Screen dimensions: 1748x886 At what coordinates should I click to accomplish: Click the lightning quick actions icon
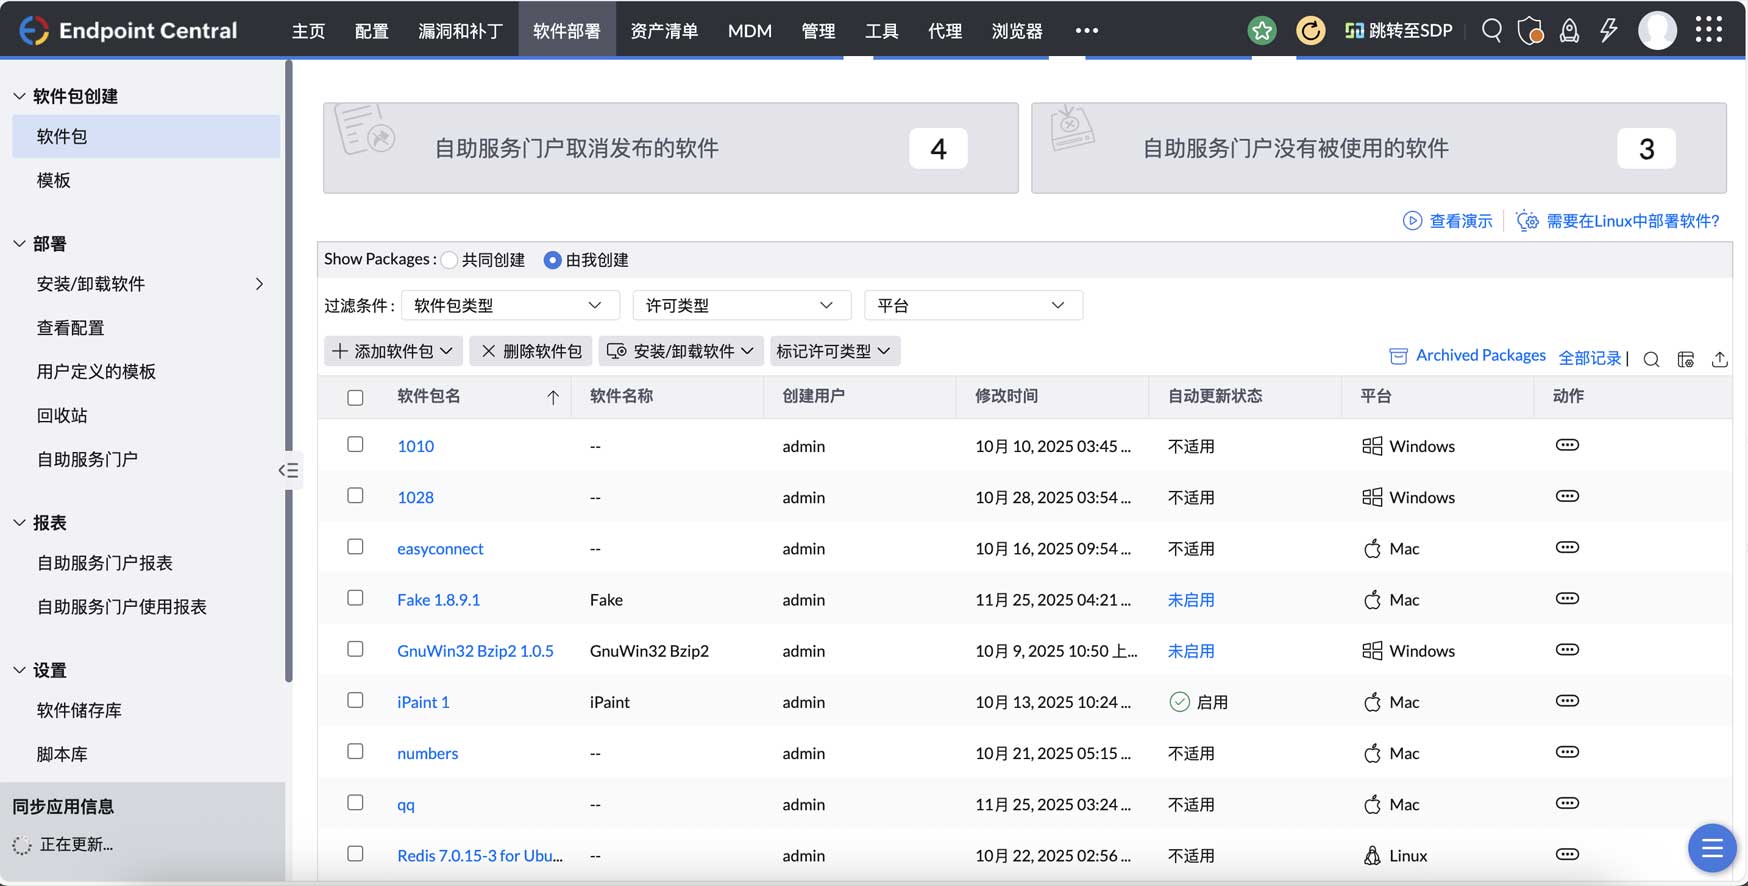(1608, 31)
